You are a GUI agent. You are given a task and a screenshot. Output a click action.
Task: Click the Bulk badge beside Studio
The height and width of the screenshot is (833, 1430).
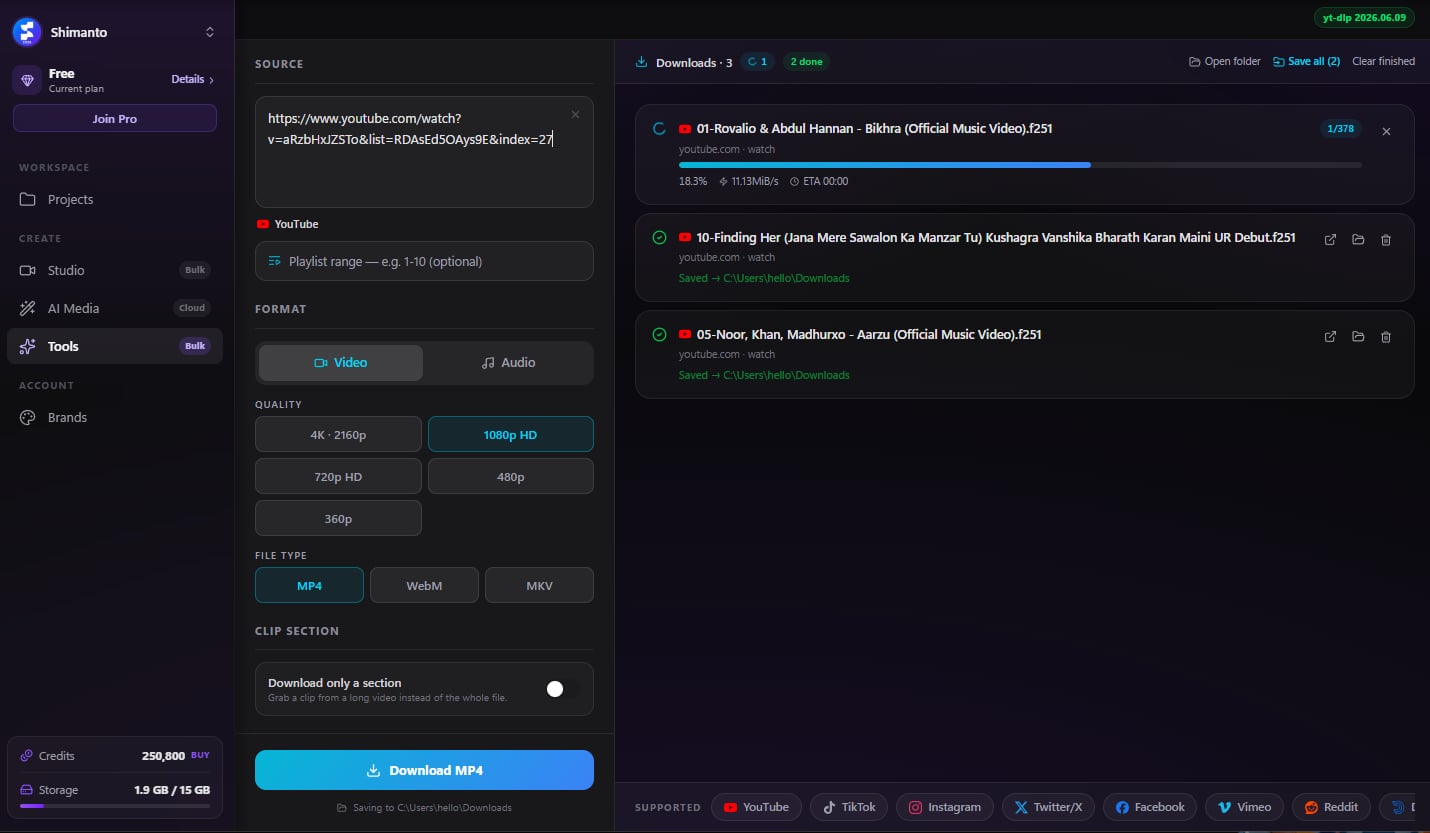pyautogui.click(x=195, y=270)
